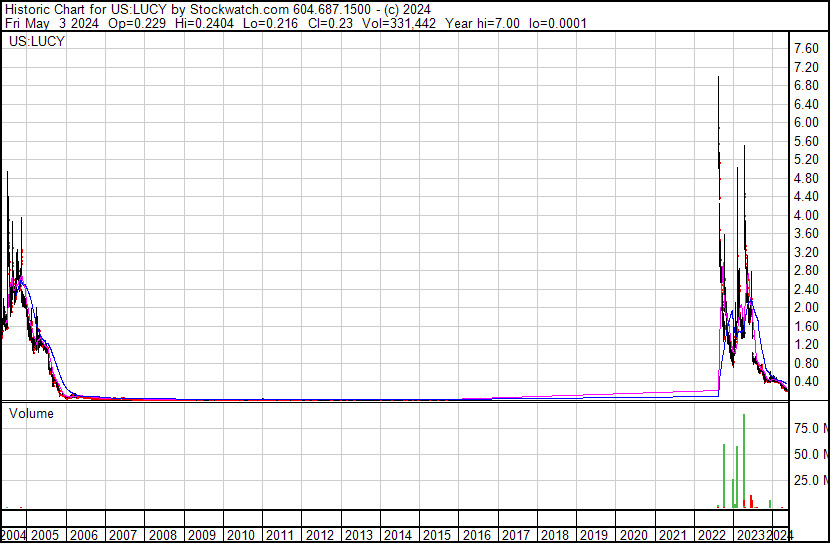Click the tallest green volume bar near 2023
Image resolution: width=830 pixels, height=543 pixels.
pyautogui.click(x=744, y=460)
